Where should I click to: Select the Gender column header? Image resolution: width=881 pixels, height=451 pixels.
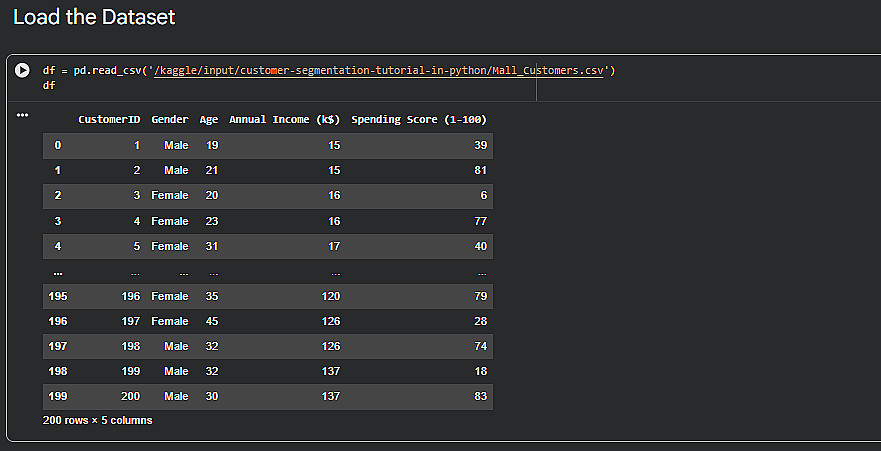pyautogui.click(x=170, y=120)
